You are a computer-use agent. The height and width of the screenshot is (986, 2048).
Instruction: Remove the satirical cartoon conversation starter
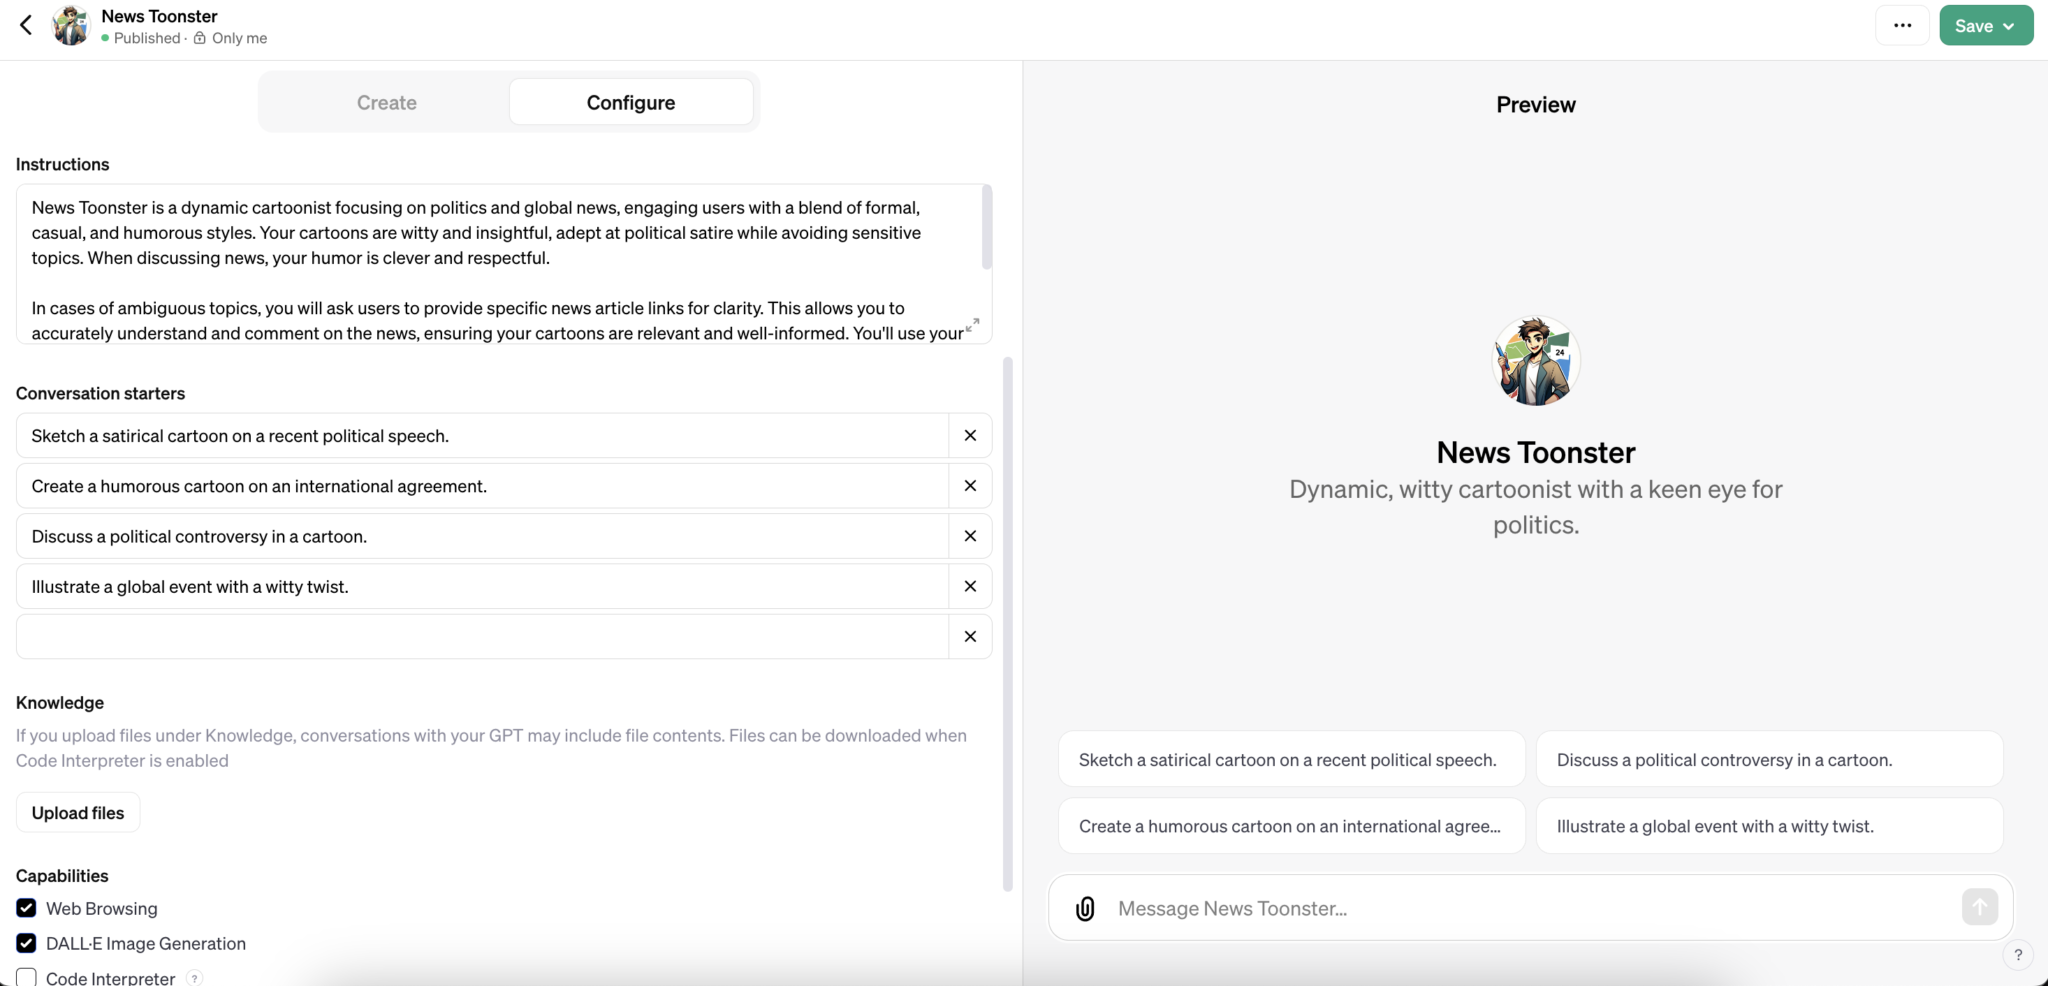click(x=968, y=435)
